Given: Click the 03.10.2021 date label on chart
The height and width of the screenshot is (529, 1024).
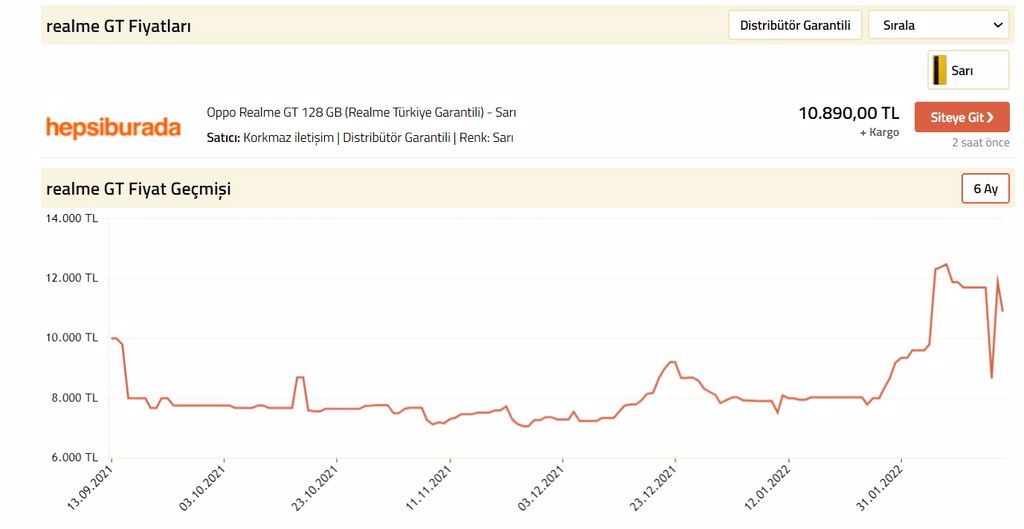Looking at the screenshot, I should tap(203, 488).
